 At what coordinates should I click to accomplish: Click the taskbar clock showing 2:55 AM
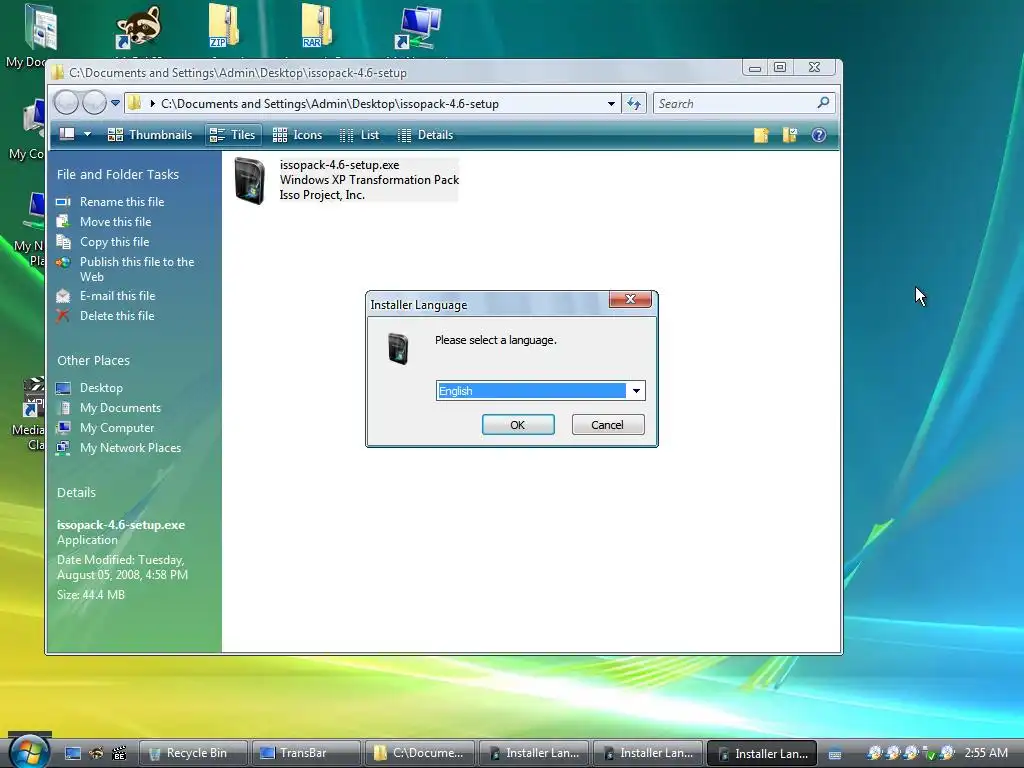(x=985, y=752)
